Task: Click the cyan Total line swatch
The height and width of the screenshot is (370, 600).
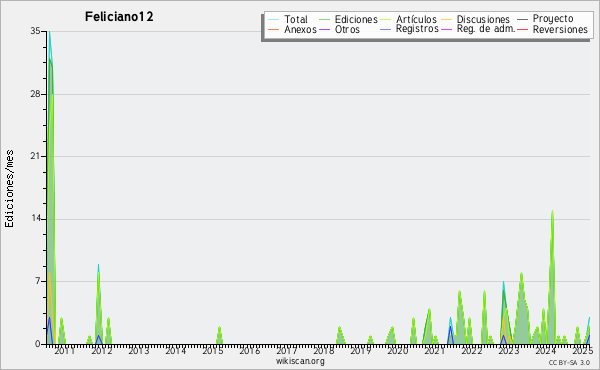Action: point(274,19)
